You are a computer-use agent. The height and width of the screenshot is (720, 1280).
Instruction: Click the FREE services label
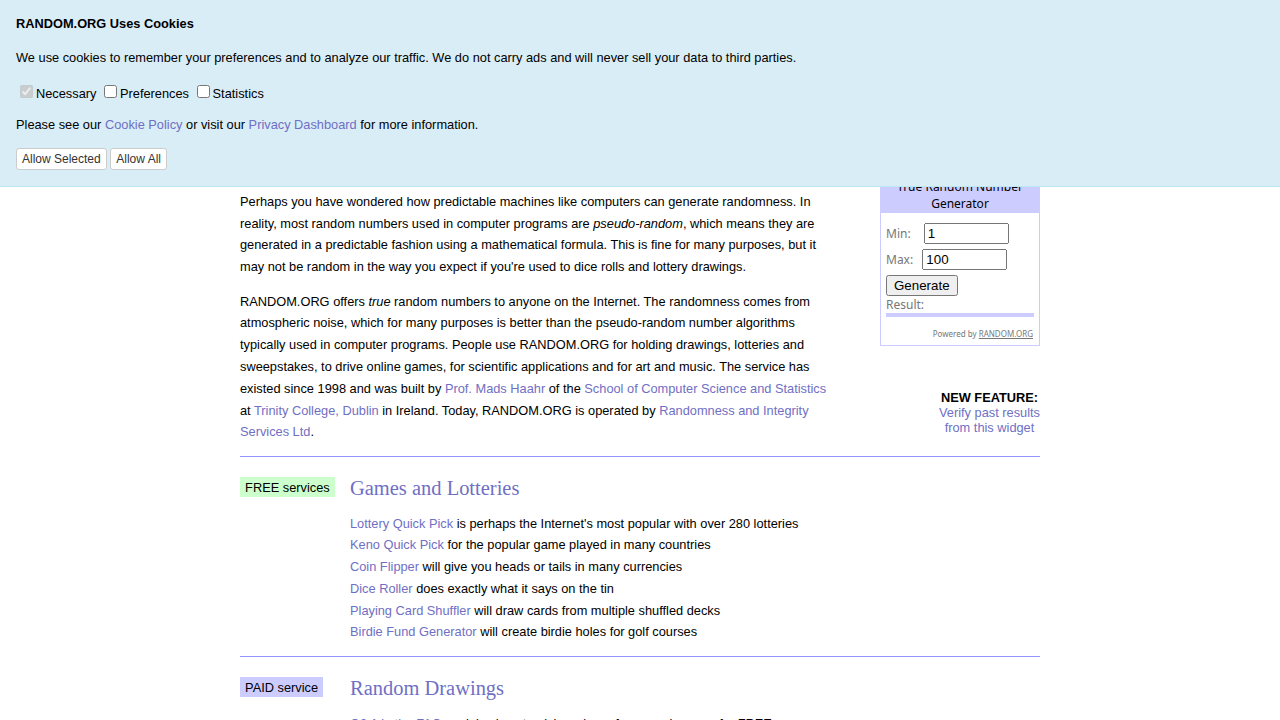click(287, 488)
